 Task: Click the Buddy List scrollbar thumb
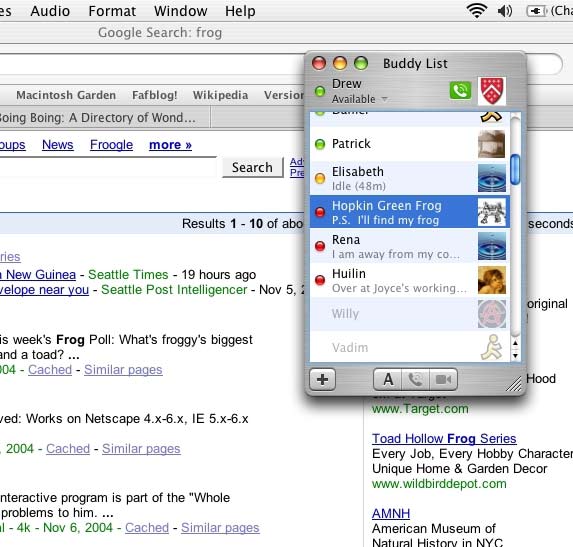point(515,170)
